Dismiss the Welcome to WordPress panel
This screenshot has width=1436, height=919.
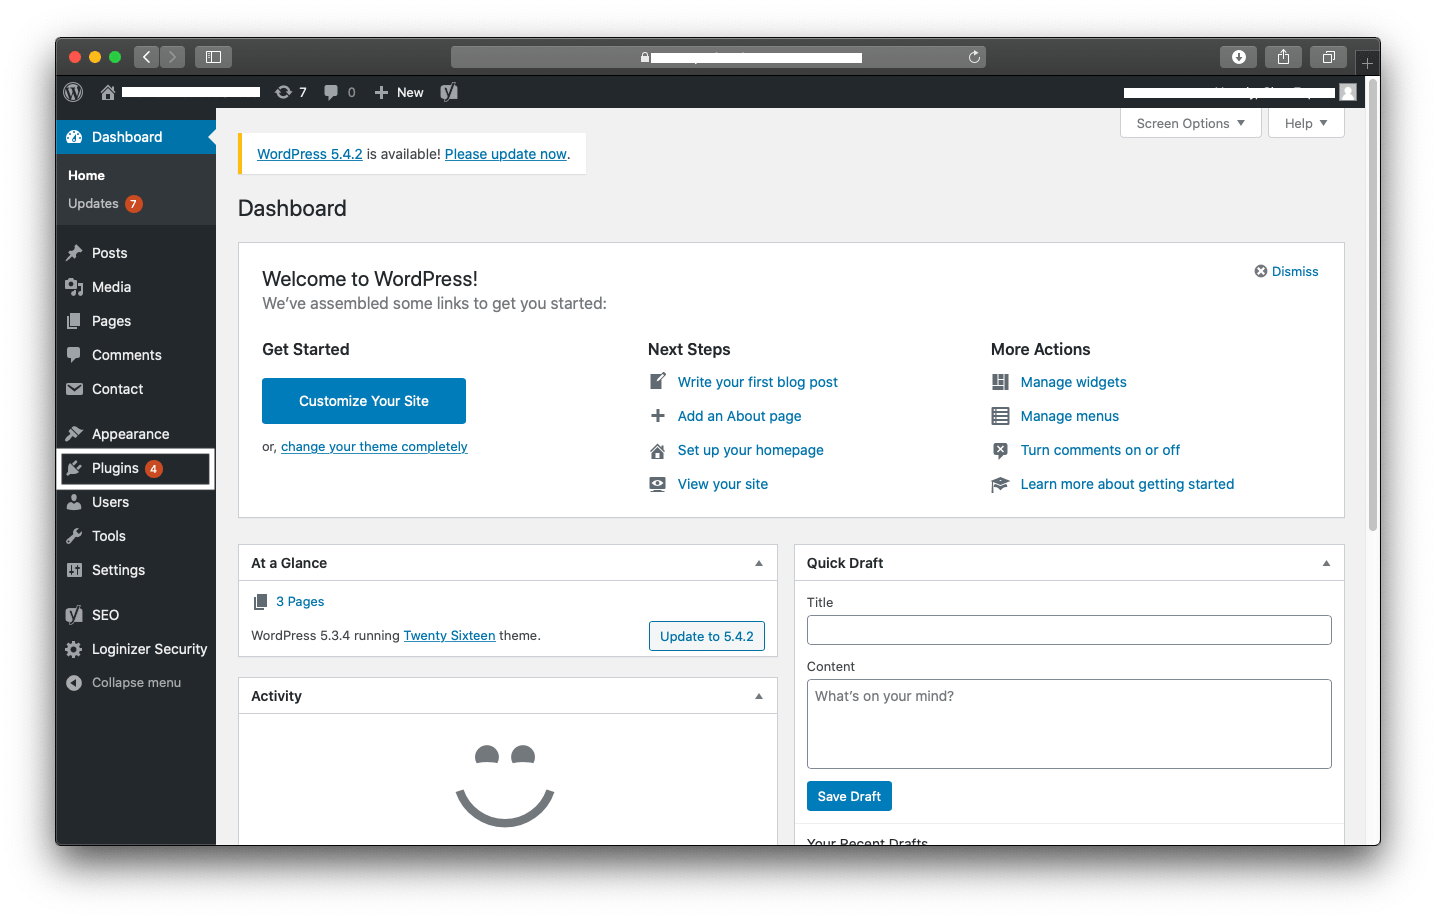click(x=1287, y=271)
